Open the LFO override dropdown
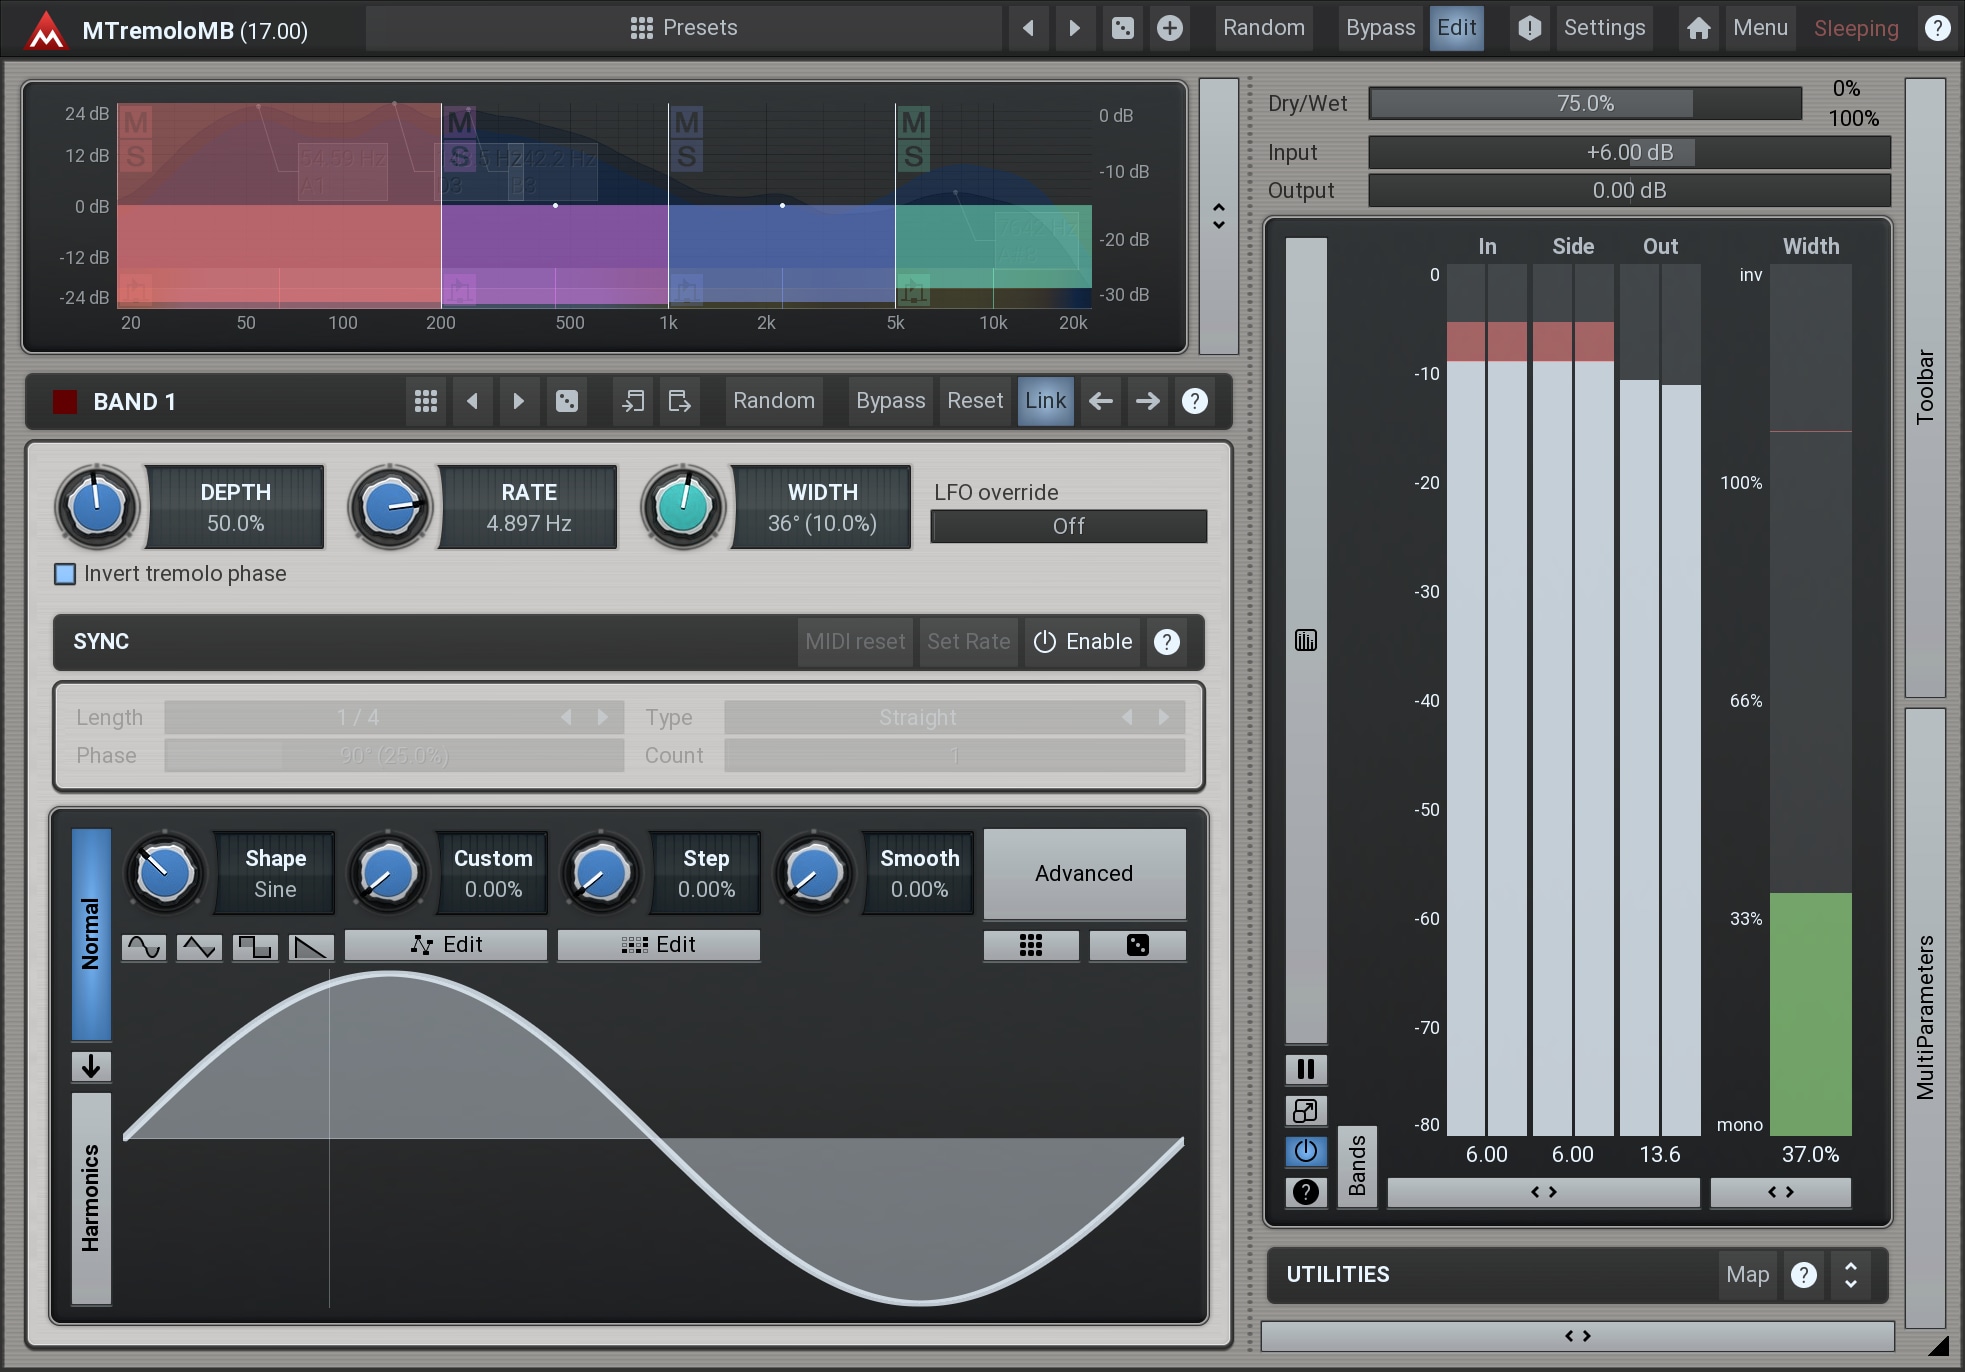Image resolution: width=1965 pixels, height=1372 pixels. click(1068, 526)
